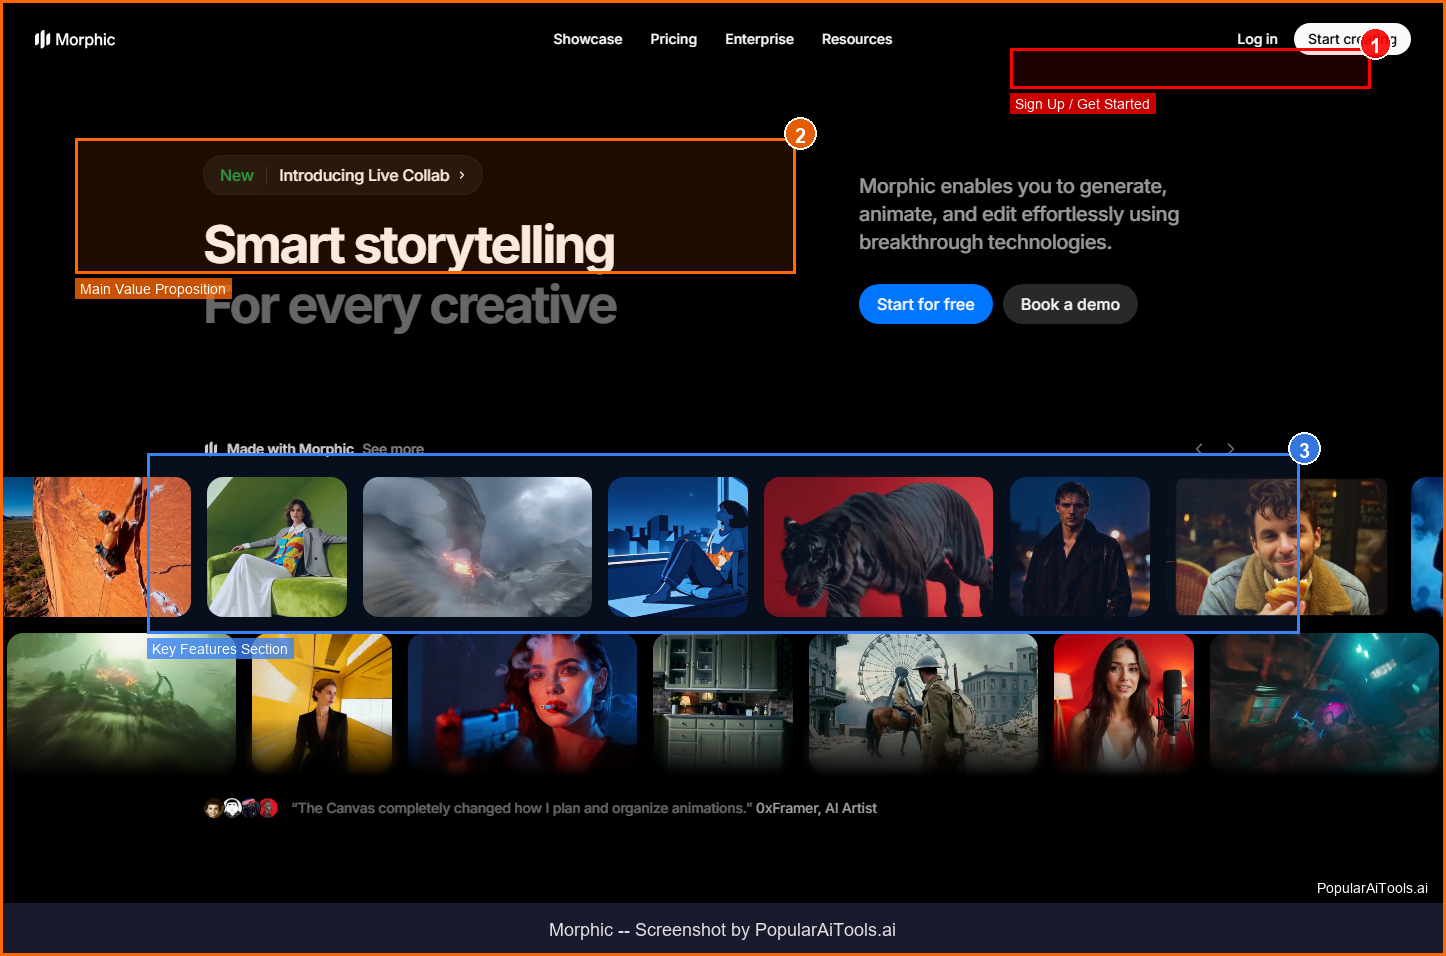
Task: Click the Made with Morphic logo icon
Action: pyautogui.click(x=211, y=449)
